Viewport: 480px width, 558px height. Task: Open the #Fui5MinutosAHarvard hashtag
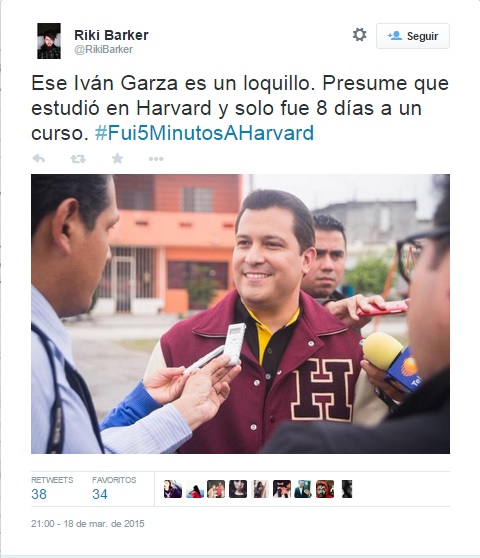tap(204, 133)
